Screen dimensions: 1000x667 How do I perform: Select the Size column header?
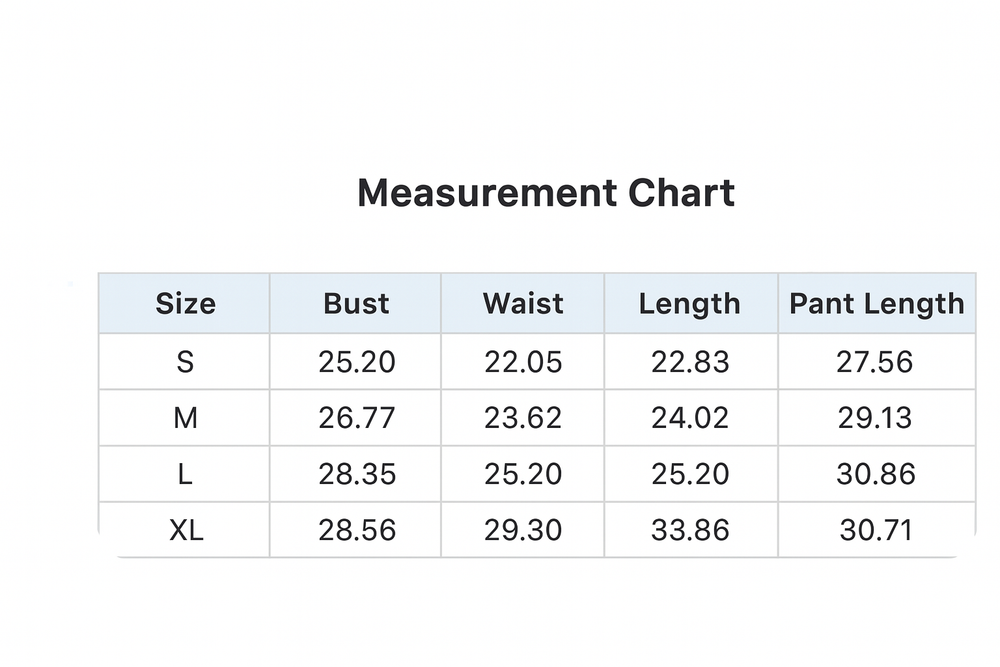(x=185, y=304)
